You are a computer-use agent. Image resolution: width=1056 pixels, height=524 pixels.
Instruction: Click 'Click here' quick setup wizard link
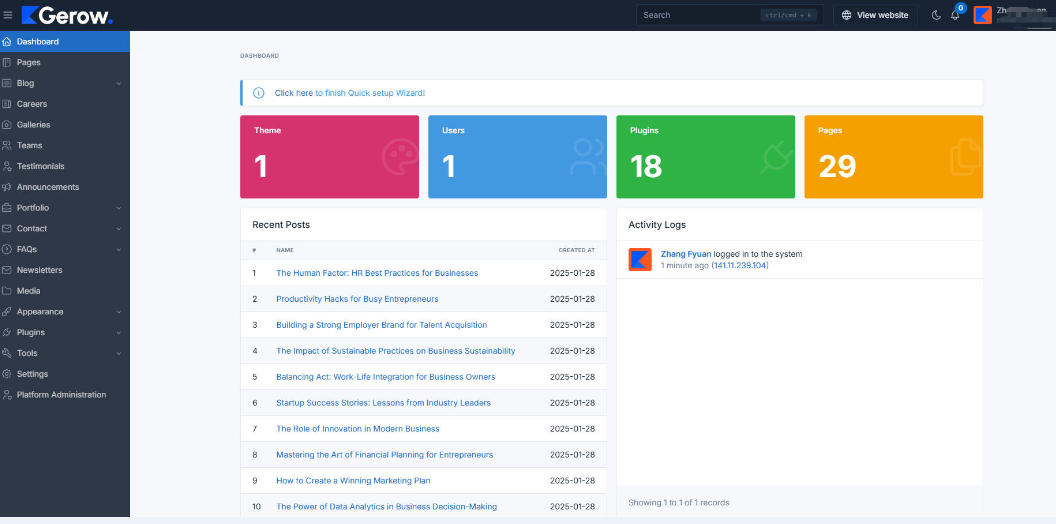294,93
